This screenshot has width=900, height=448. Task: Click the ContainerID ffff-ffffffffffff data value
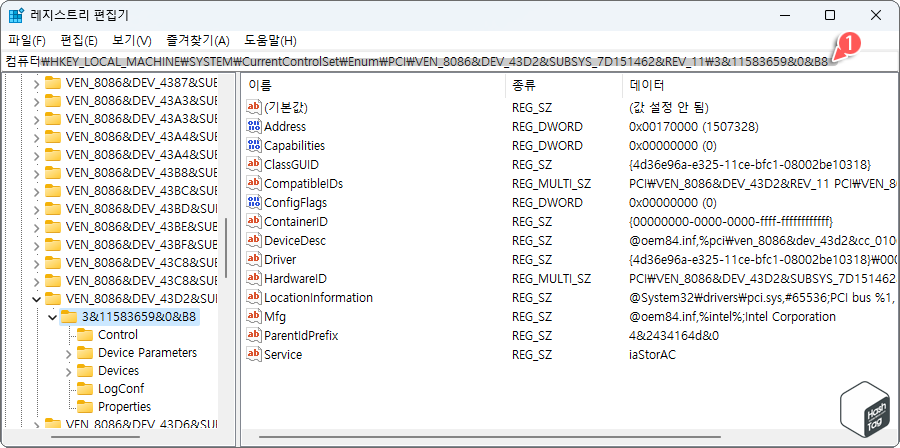pos(730,221)
